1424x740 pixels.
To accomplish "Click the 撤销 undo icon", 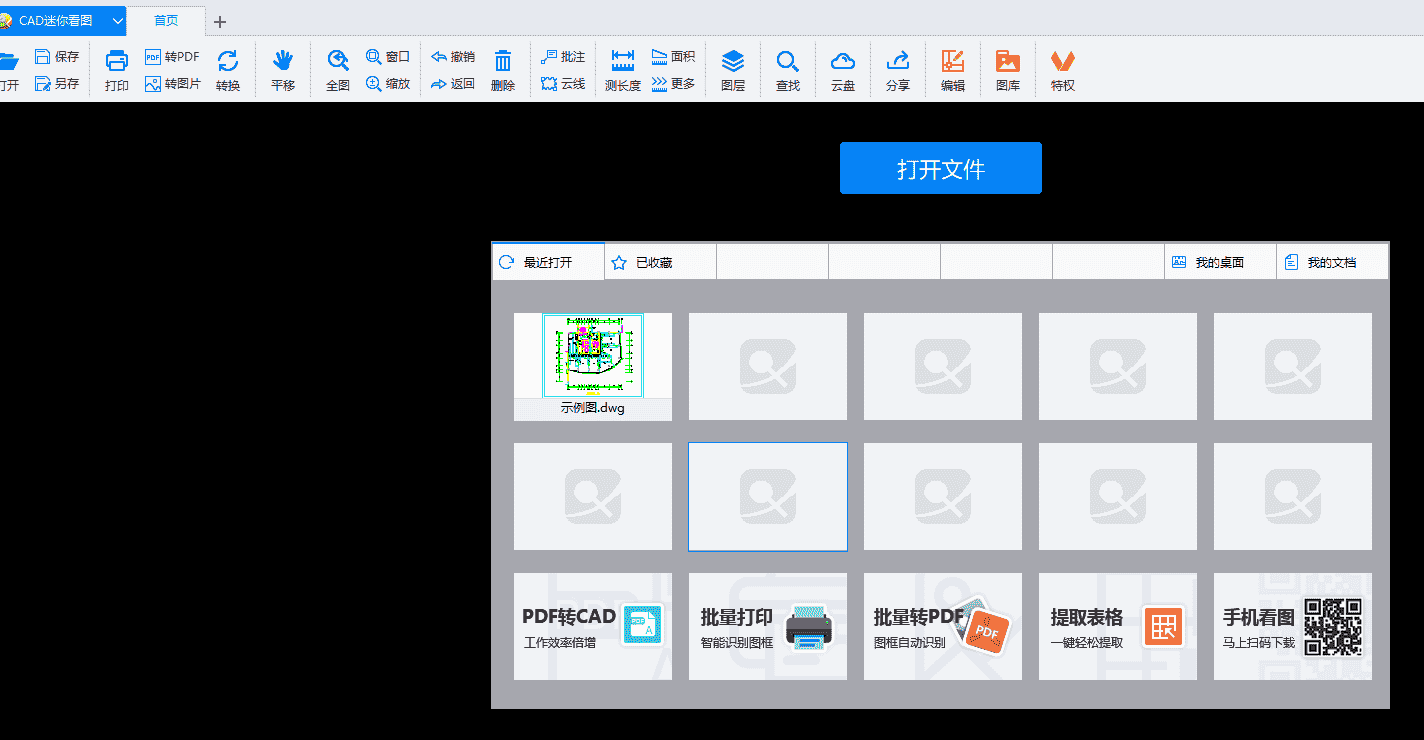I will pyautogui.click(x=450, y=57).
